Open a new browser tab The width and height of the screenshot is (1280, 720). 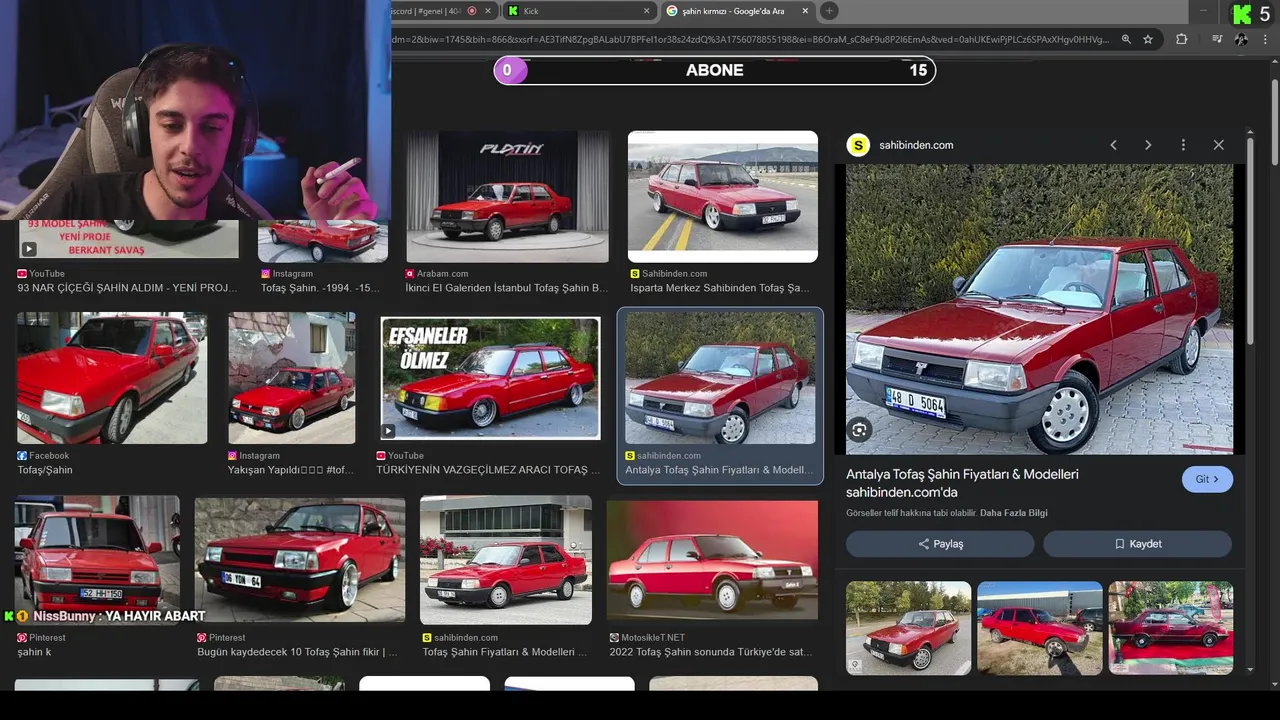click(x=829, y=11)
